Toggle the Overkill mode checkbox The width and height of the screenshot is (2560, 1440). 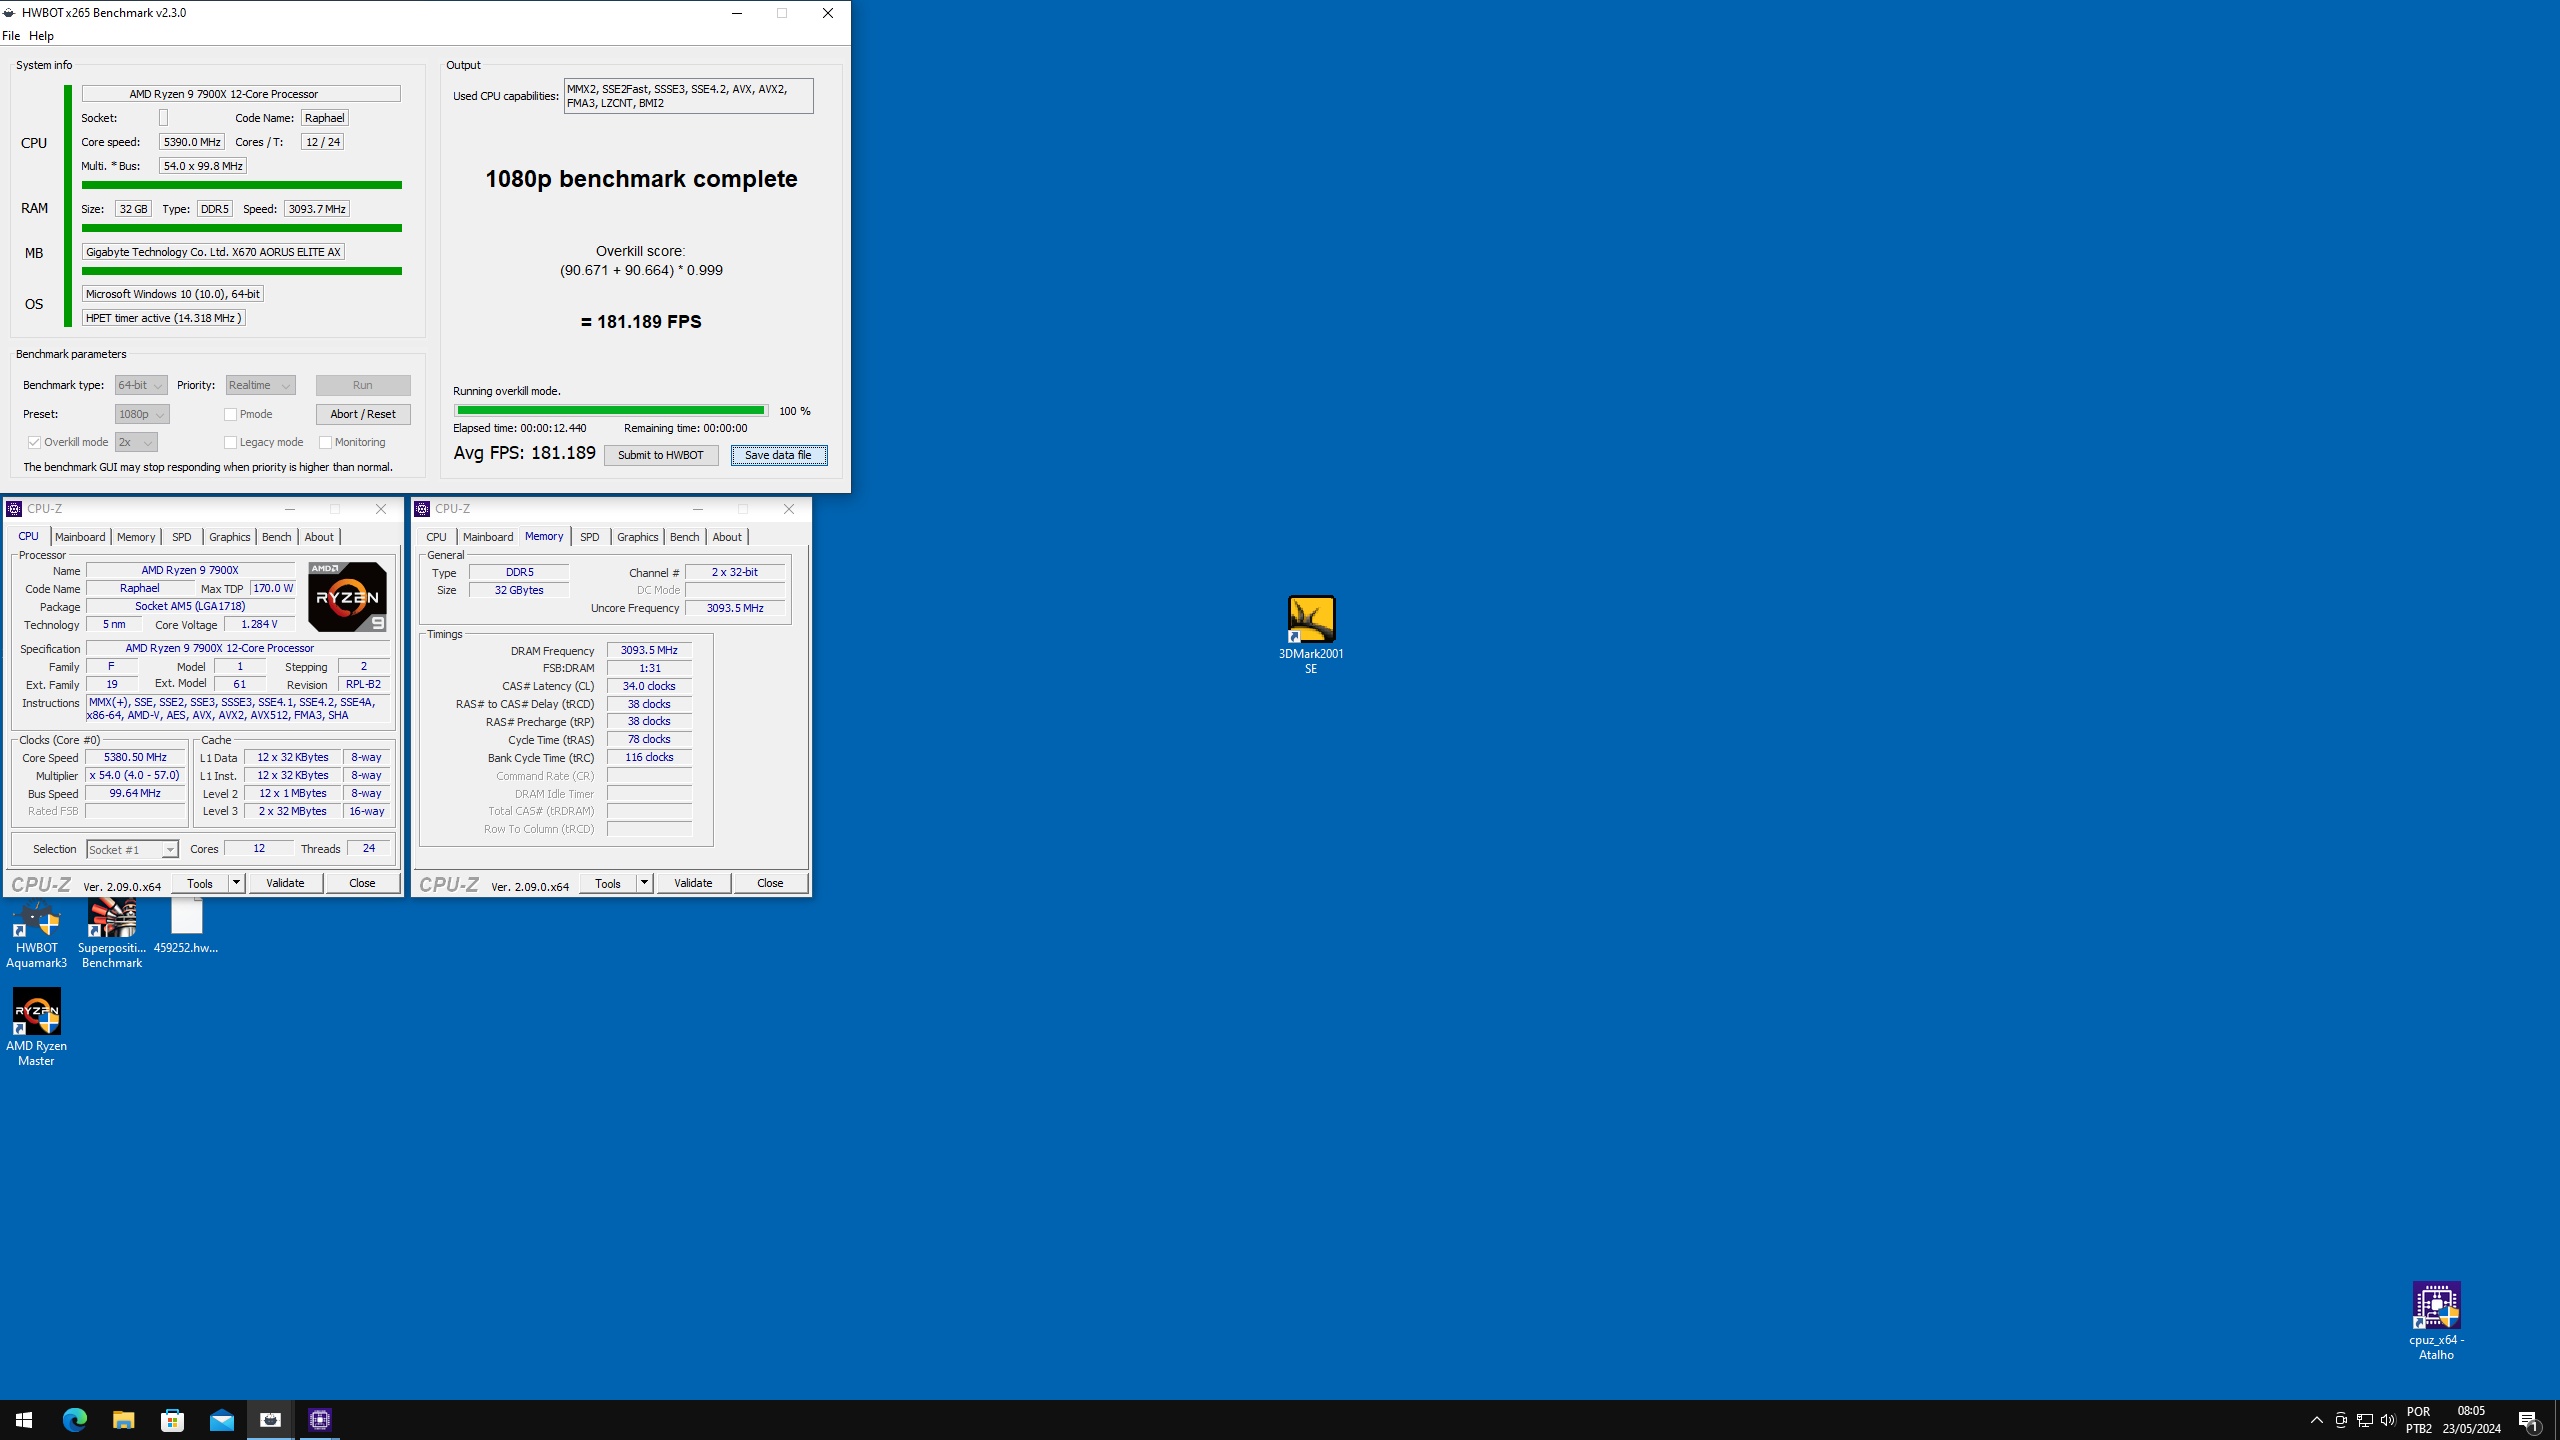(34, 442)
